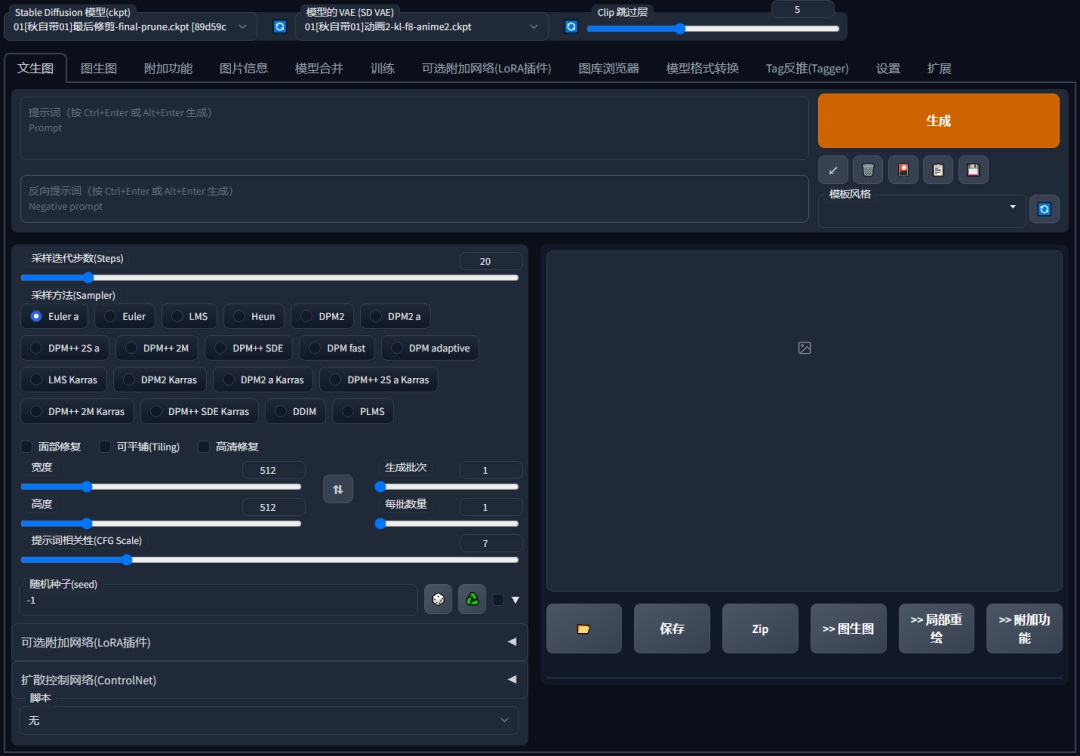
Task: Enable the 面部修复 checkbox
Action: 27,447
